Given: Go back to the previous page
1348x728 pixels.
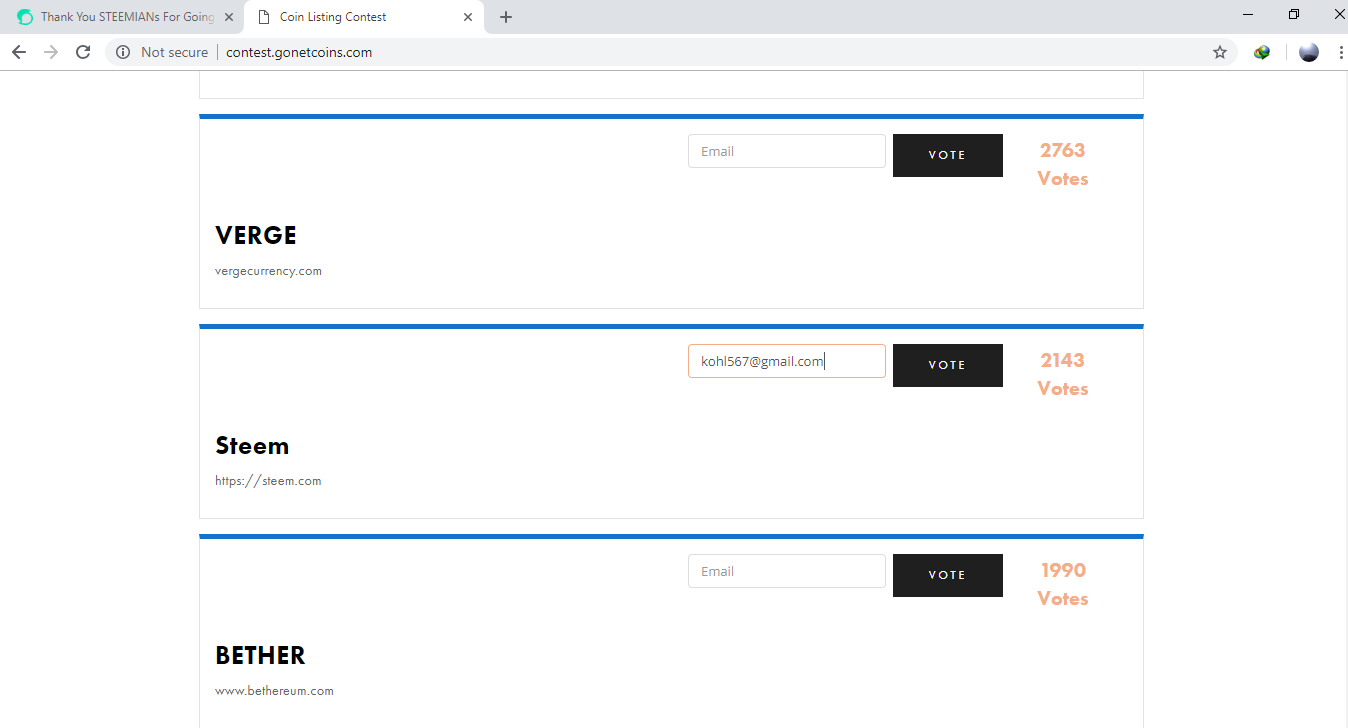Looking at the screenshot, I should click(19, 52).
